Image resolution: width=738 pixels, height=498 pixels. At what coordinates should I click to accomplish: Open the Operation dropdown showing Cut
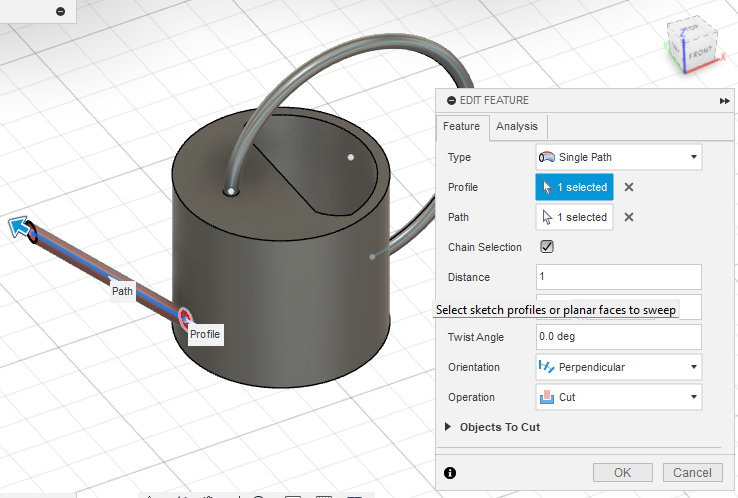(x=618, y=397)
